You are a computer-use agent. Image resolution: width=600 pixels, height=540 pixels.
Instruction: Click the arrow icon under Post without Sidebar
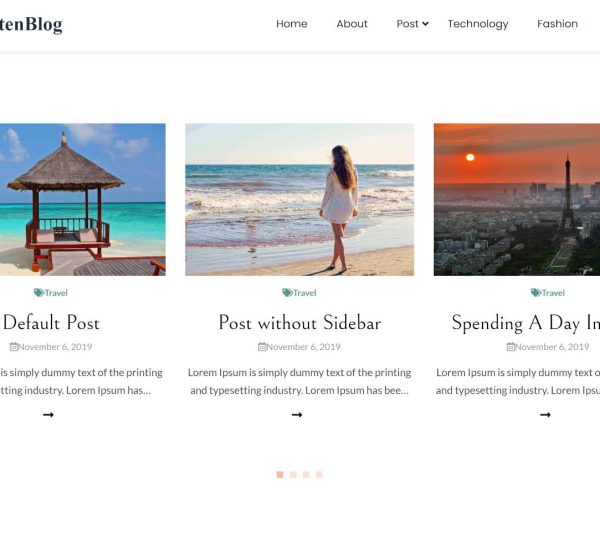tap(297, 414)
